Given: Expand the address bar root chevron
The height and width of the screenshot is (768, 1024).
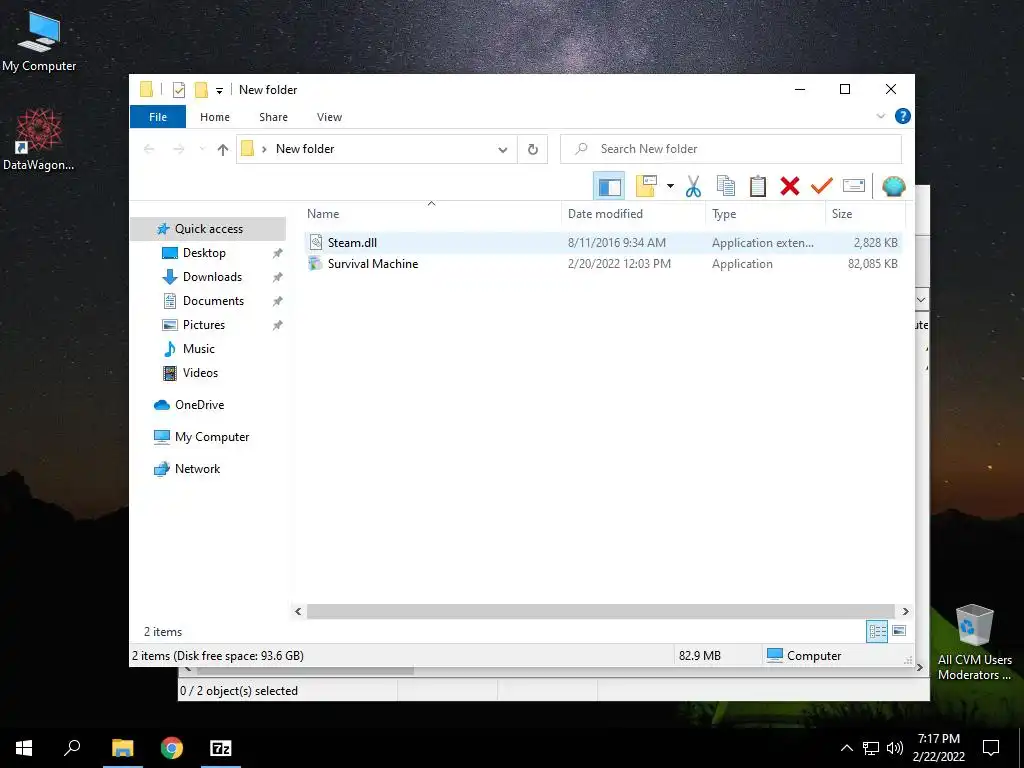Looking at the screenshot, I should [x=264, y=150].
